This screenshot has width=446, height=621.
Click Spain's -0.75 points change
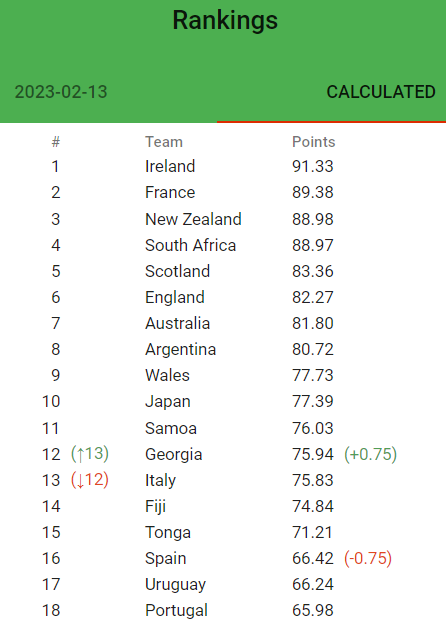point(368,558)
